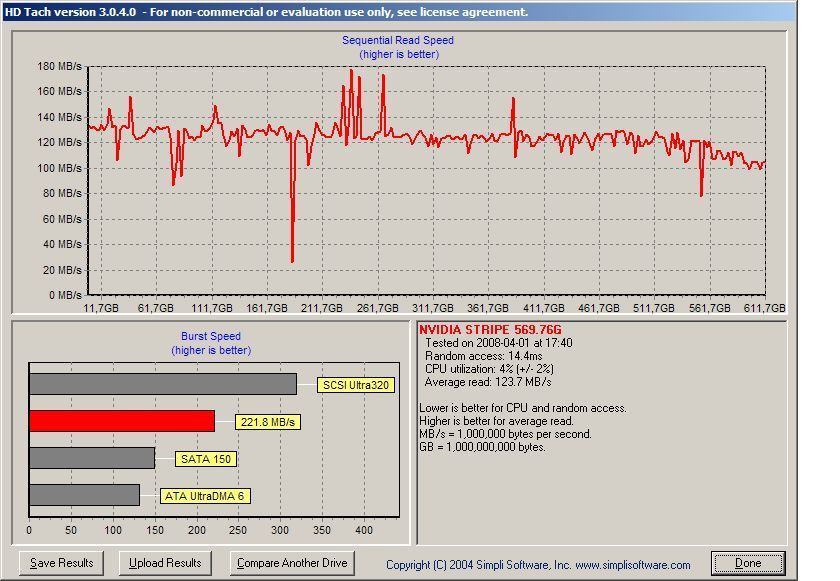Click the NVIDIA STRIPE 569.76G heading
840x581 pixels.
pos(490,329)
